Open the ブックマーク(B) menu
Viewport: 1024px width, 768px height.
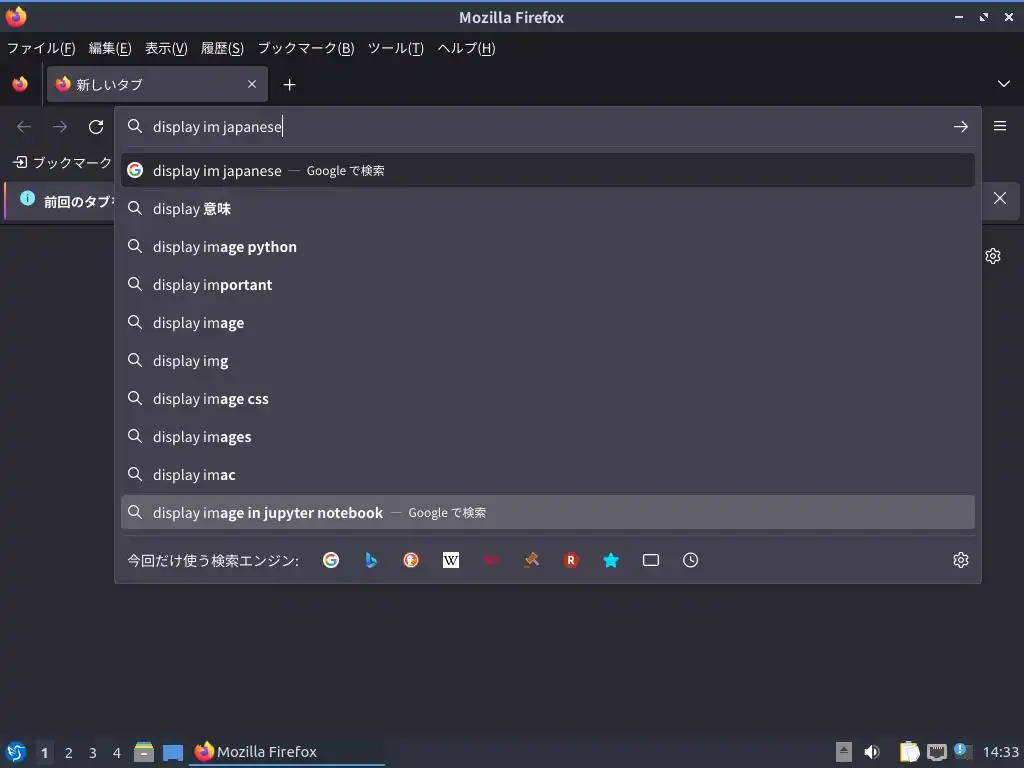[x=306, y=48]
